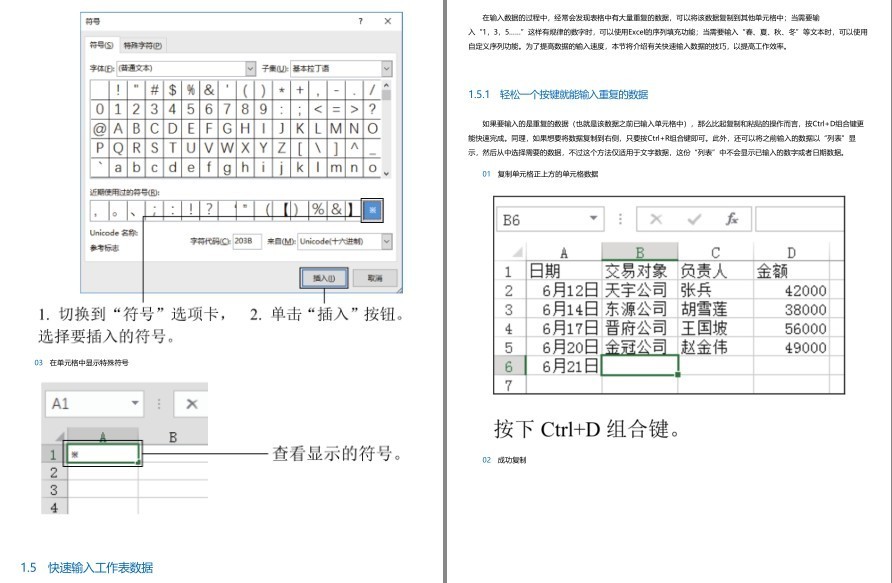Choose the ^ caret in the character grid

354,148
